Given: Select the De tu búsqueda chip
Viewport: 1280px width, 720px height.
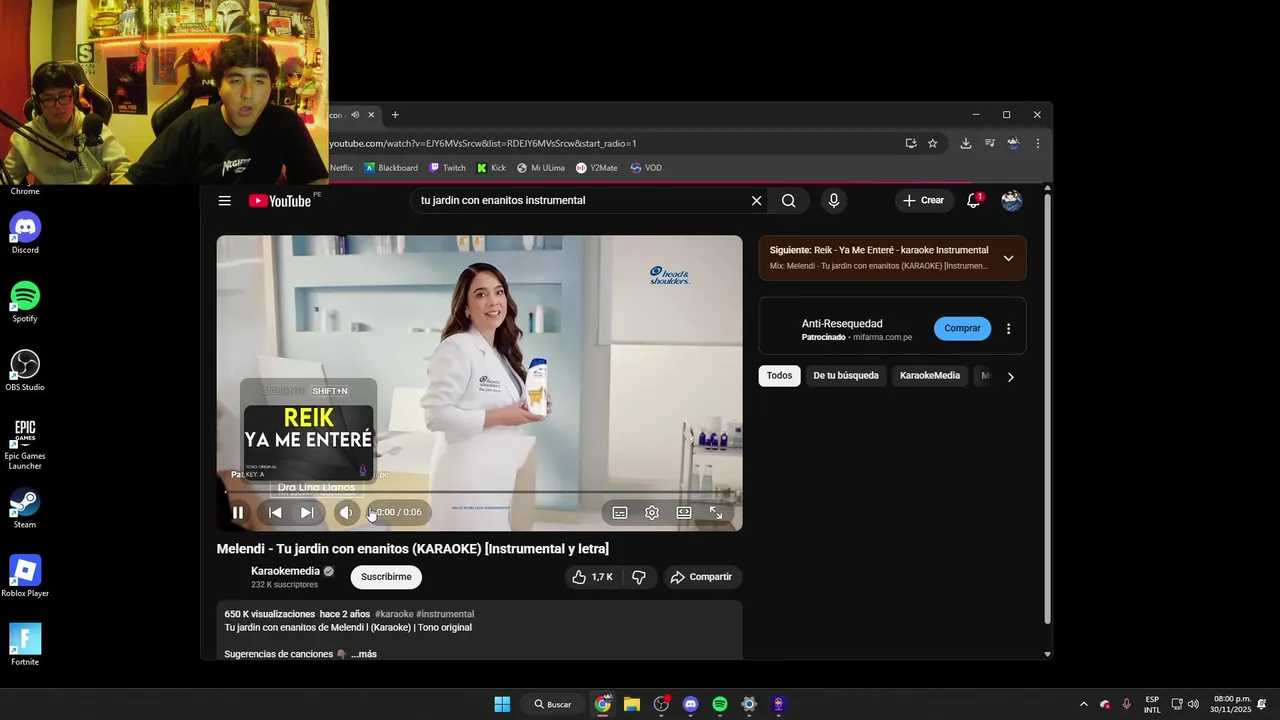Looking at the screenshot, I should [846, 376].
